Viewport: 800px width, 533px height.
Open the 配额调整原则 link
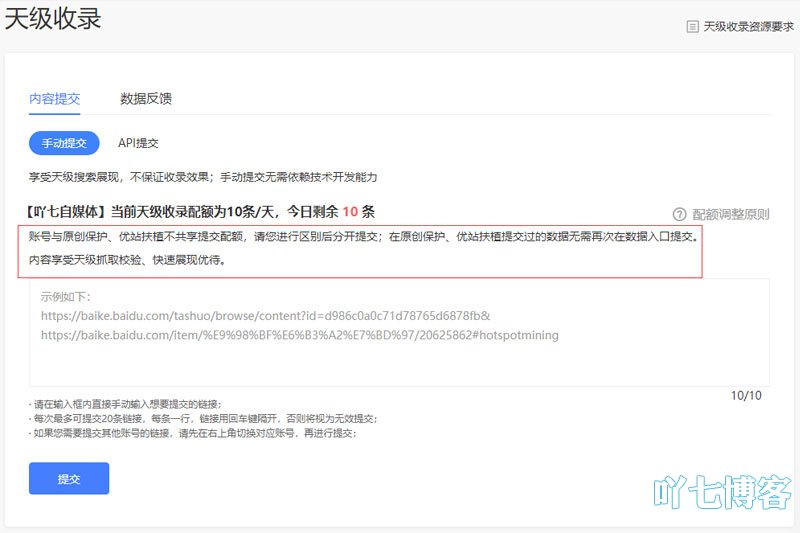click(731, 214)
